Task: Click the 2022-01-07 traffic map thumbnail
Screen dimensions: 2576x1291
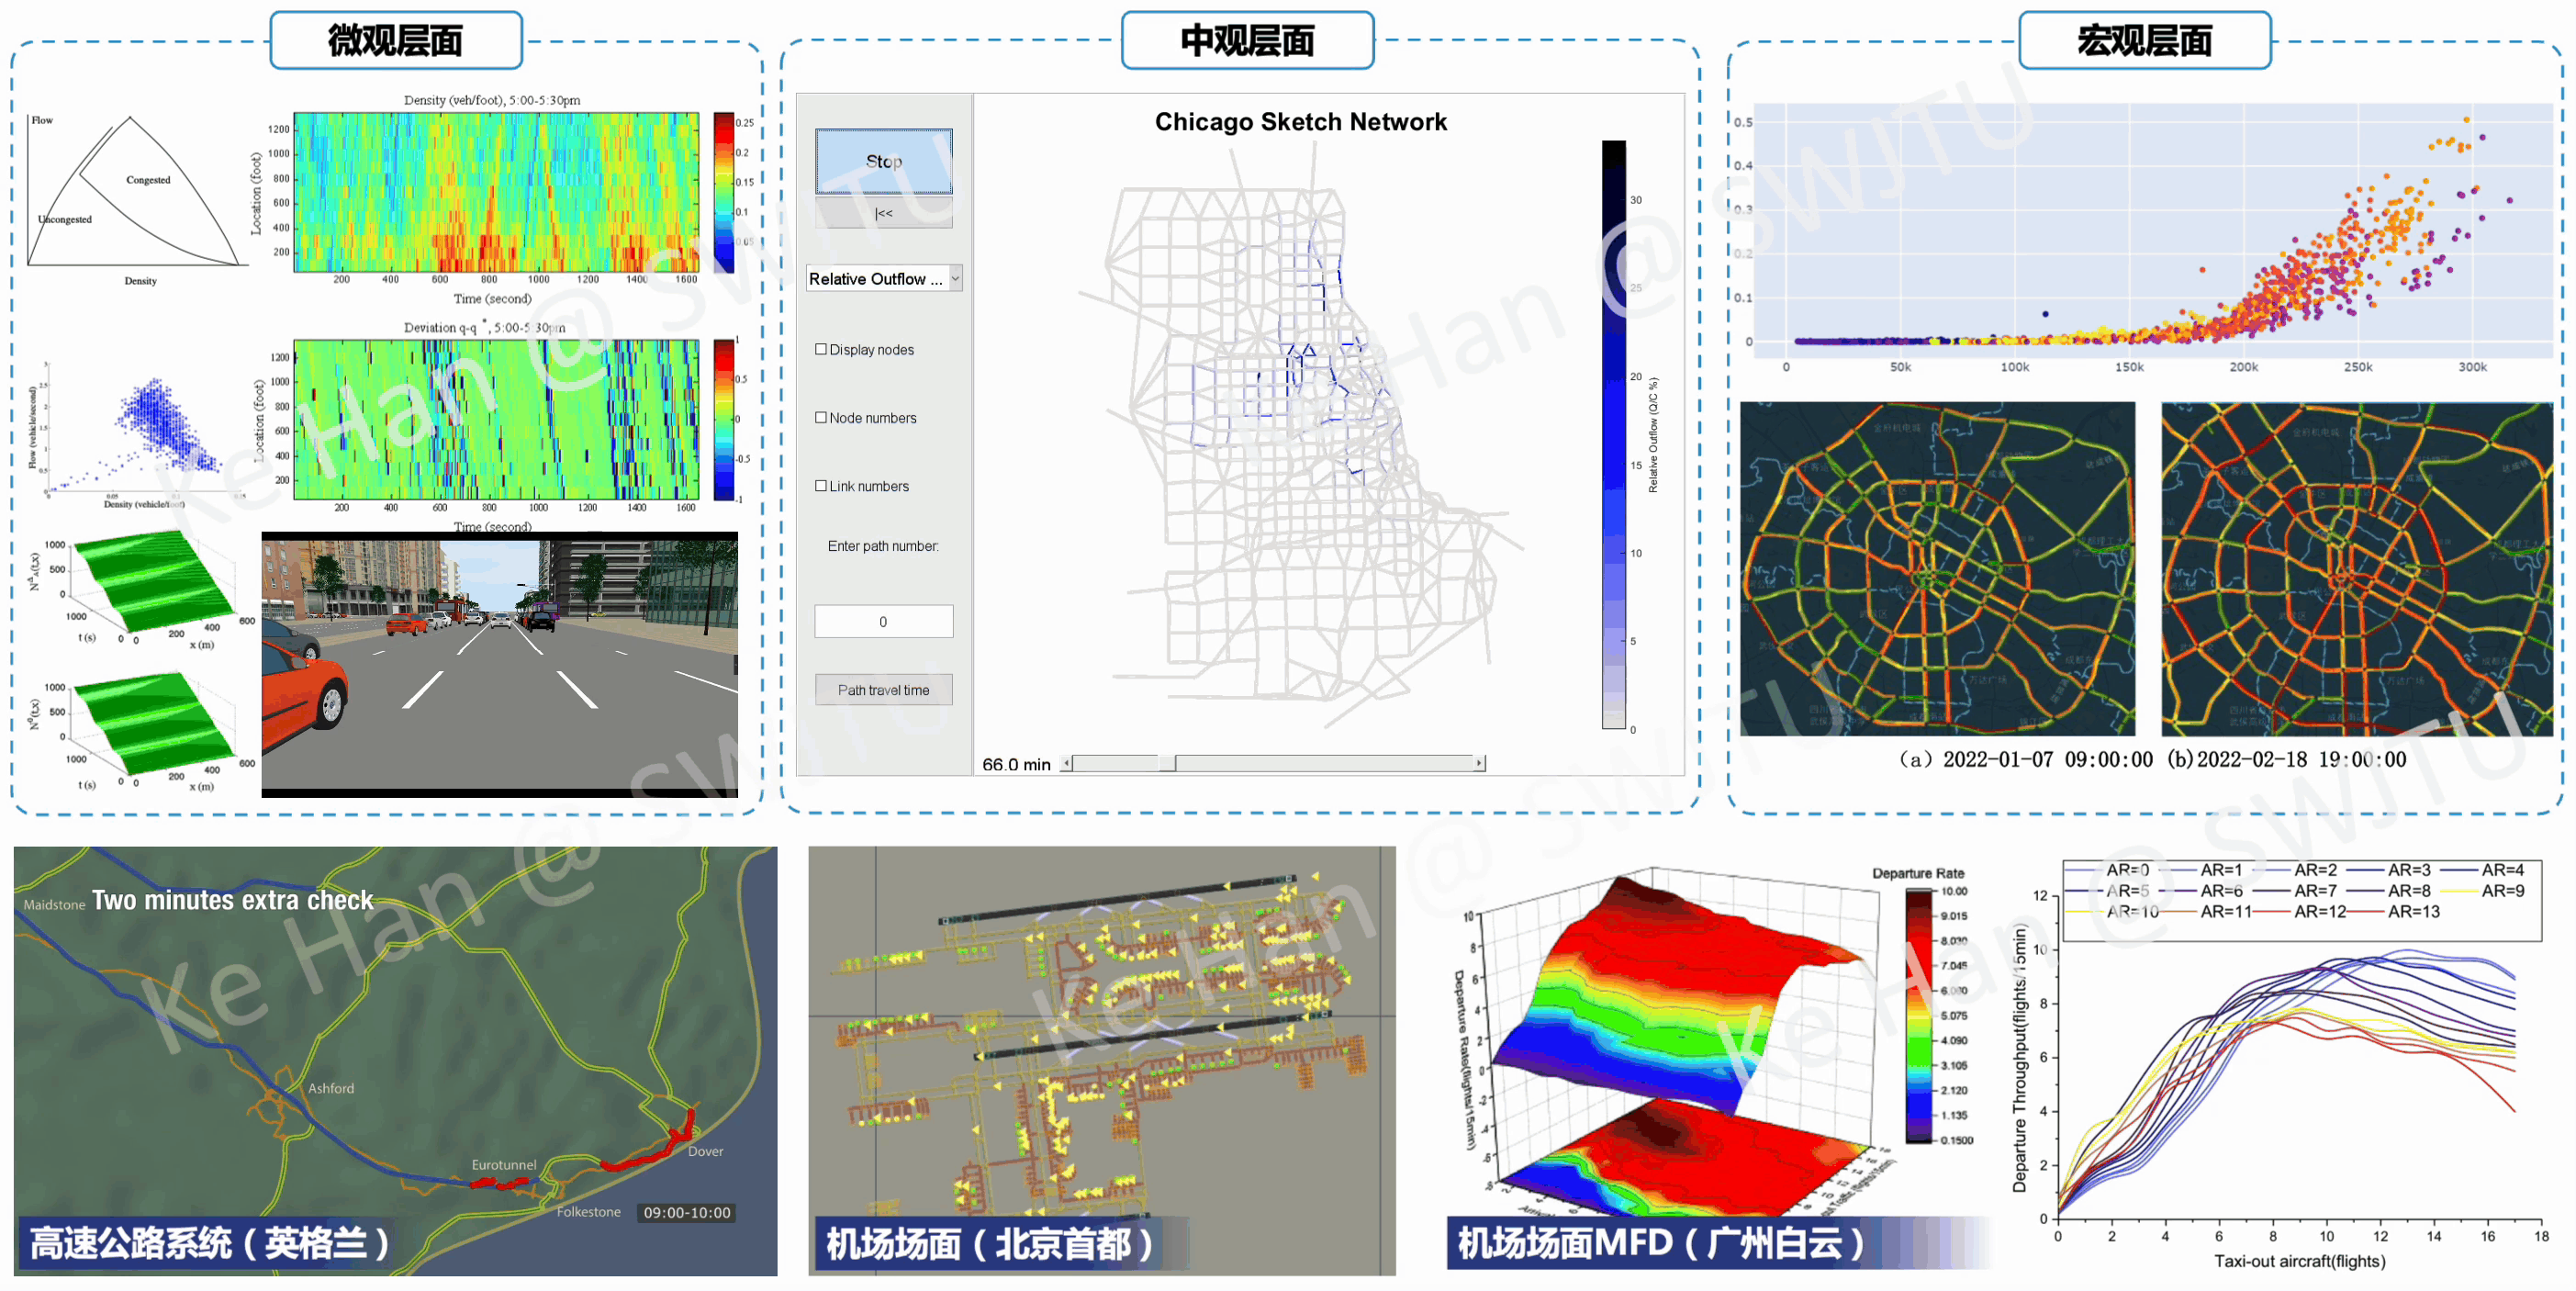Action: (1937, 569)
